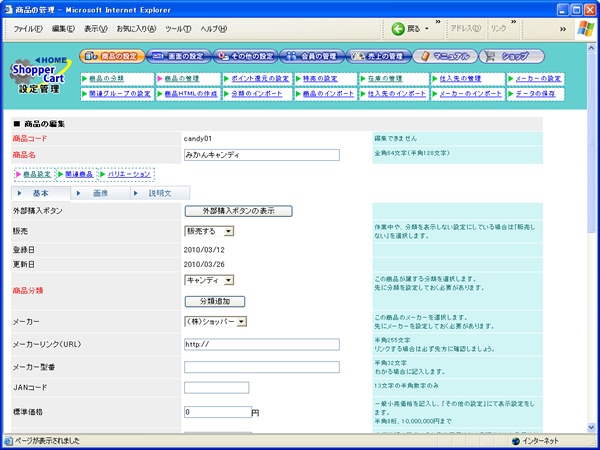Open the メーカーのインポート link

tap(471, 94)
